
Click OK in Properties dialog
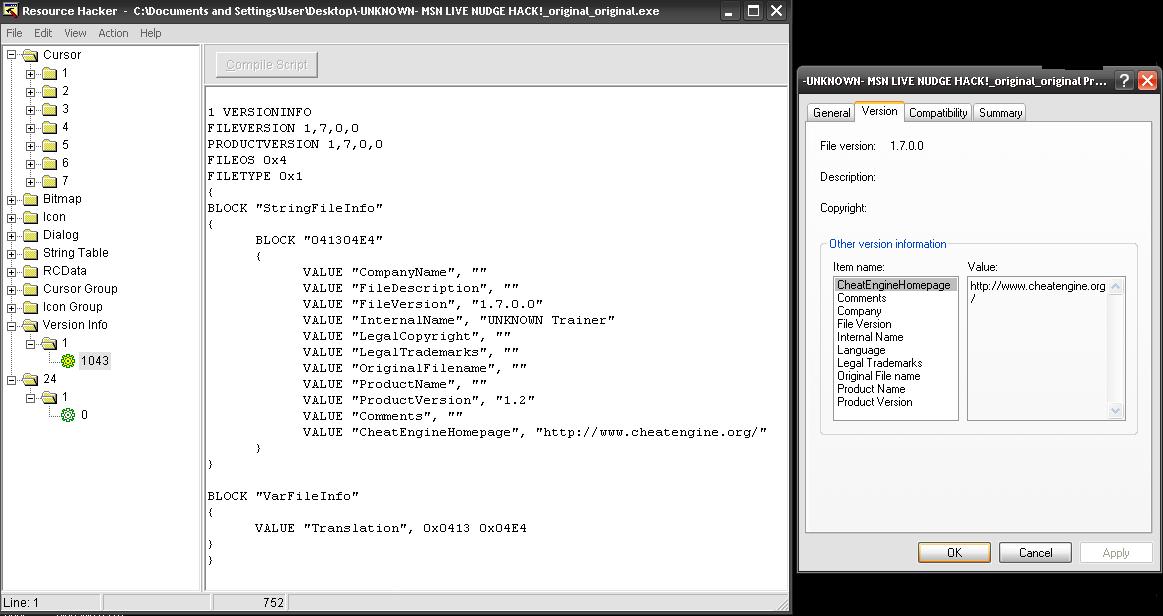[954, 552]
